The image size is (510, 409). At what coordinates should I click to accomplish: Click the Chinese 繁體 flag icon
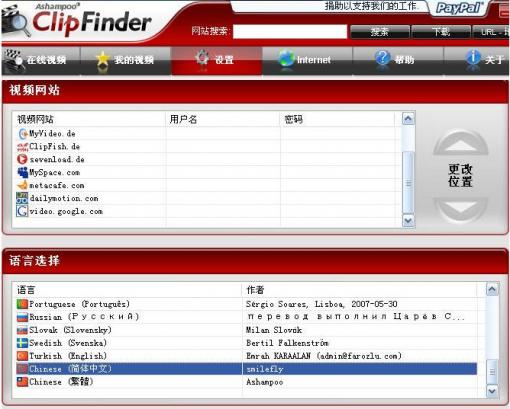[x=22, y=382]
